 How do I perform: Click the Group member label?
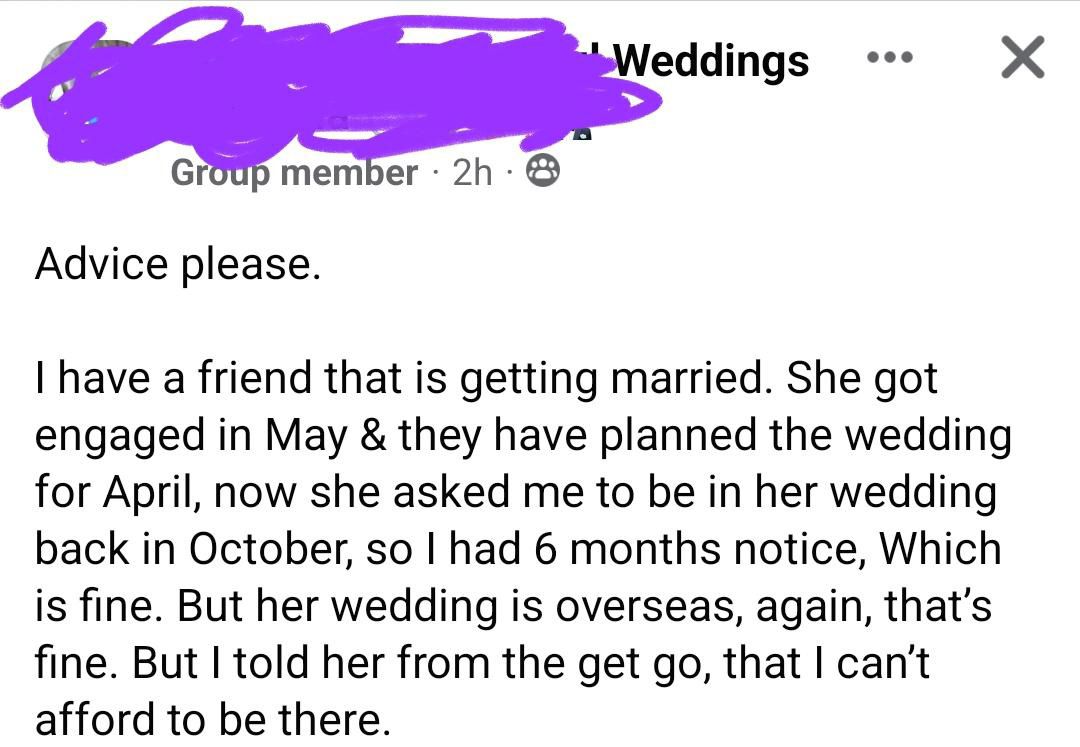click(x=294, y=173)
